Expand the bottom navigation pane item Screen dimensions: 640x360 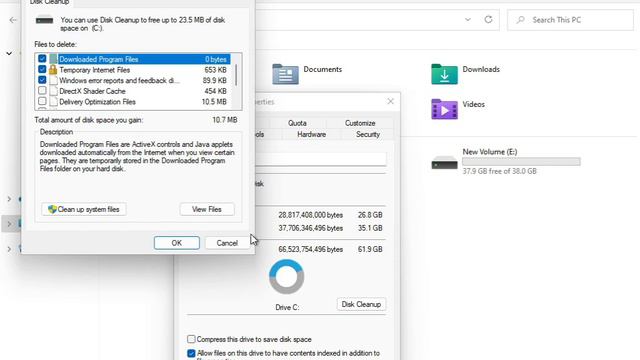click(9, 249)
